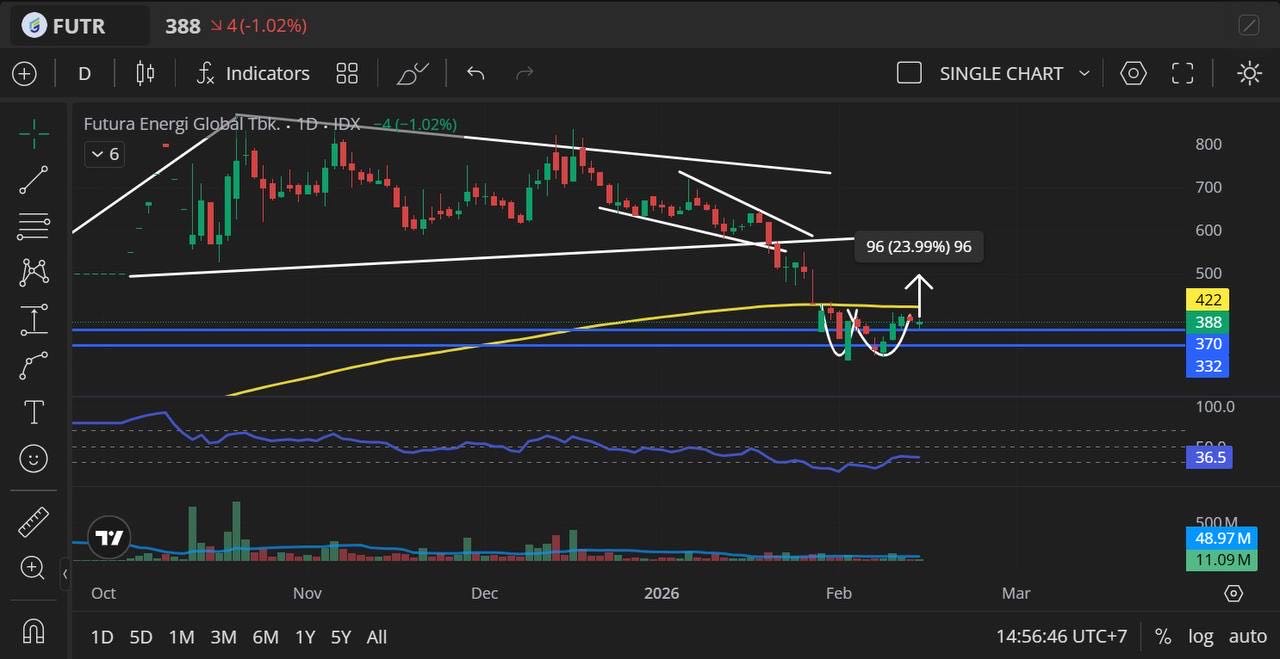
Task: Select the crosshair cursor tool
Action: pyautogui.click(x=34, y=133)
